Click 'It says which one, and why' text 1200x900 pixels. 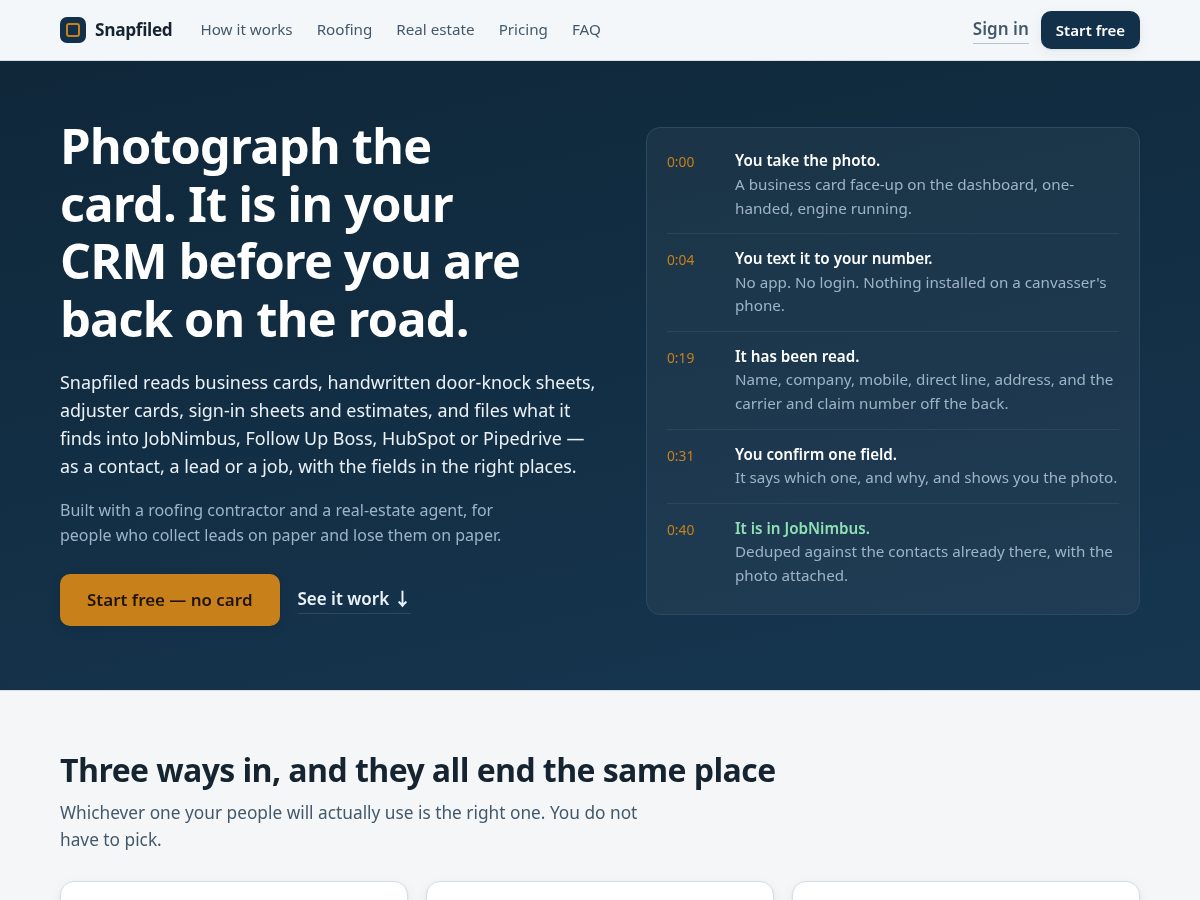(x=926, y=478)
